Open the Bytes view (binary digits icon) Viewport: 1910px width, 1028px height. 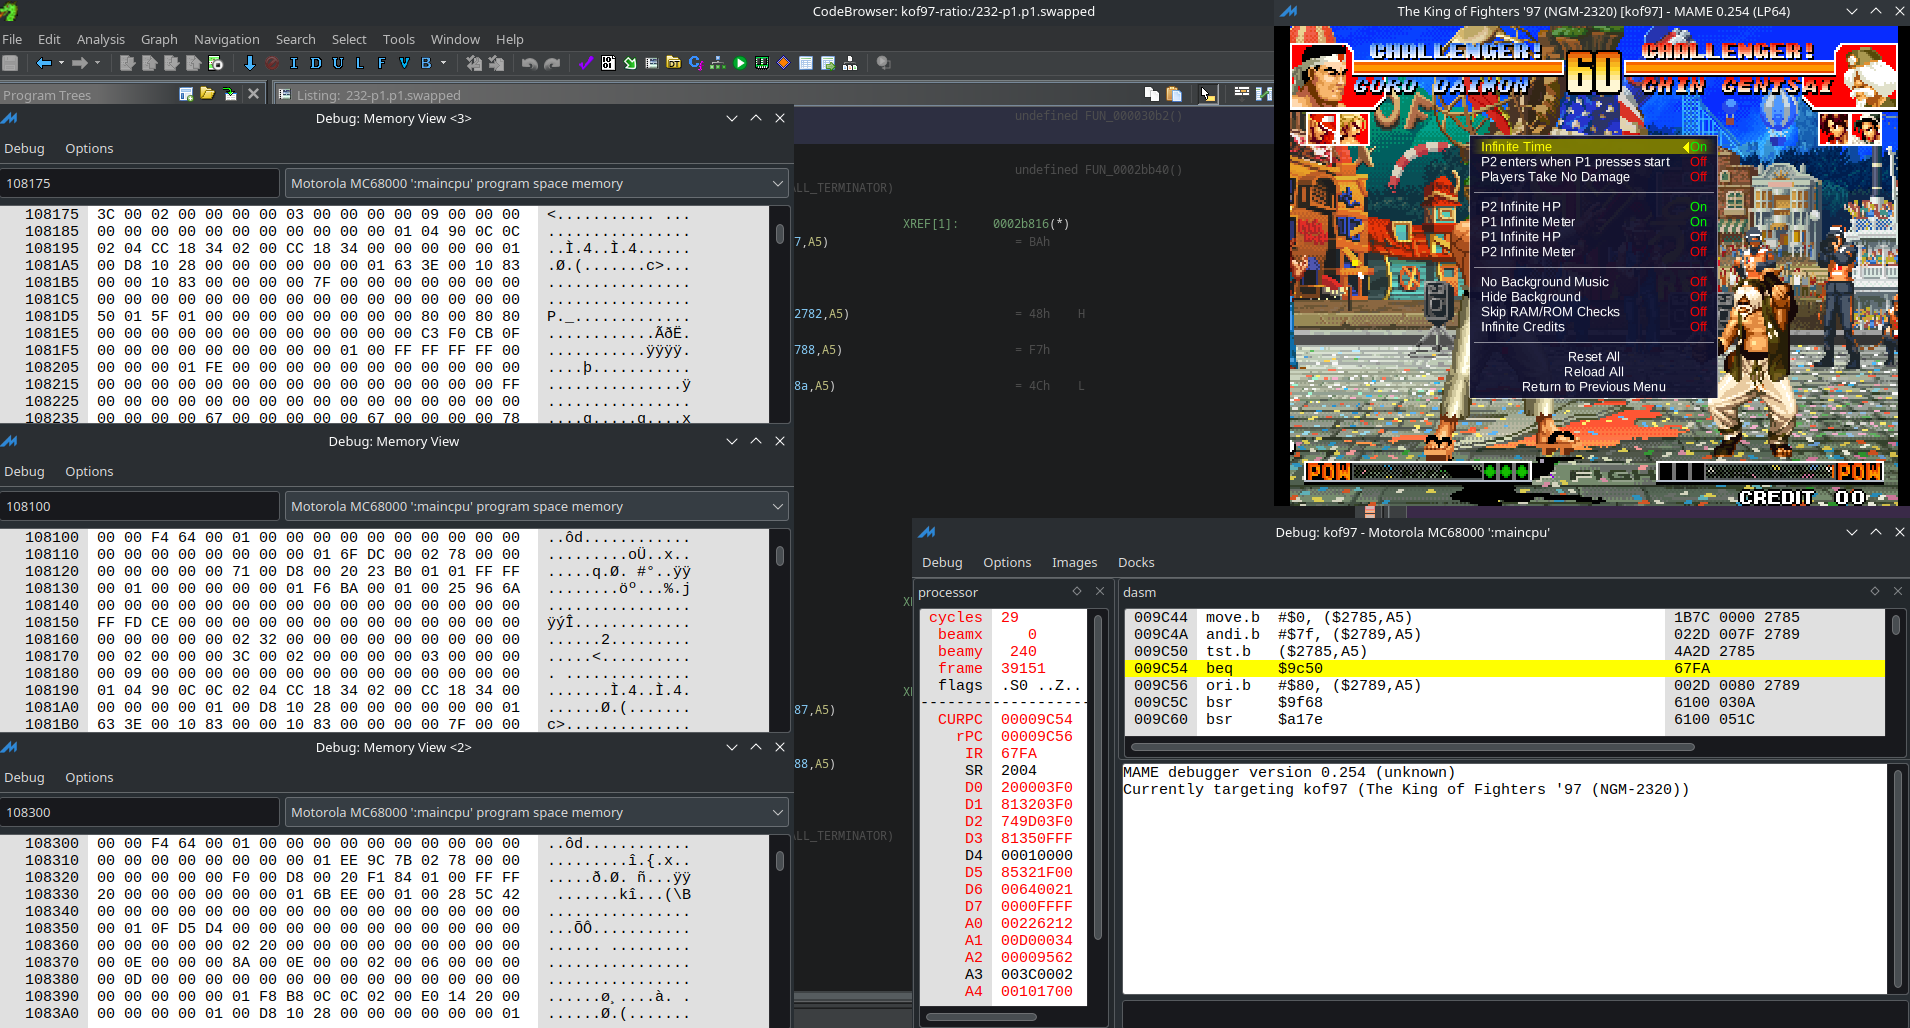[608, 63]
